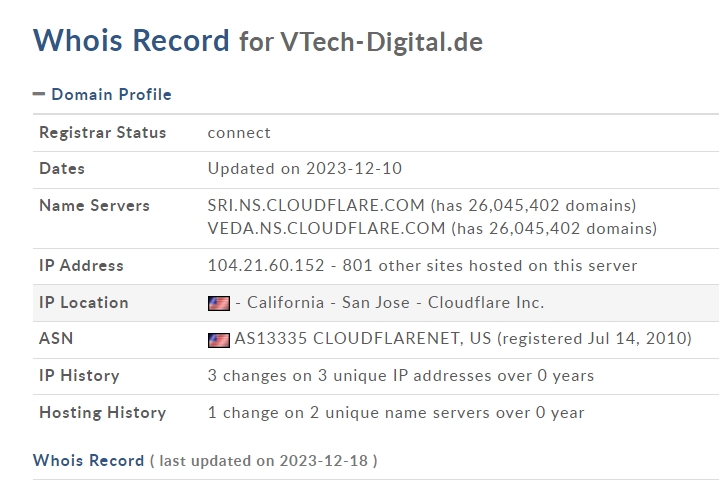Screen dimensions: 719x480
Task: Open VEDA.NS.CLOUDFLARE.COM name server
Action: 326,228
